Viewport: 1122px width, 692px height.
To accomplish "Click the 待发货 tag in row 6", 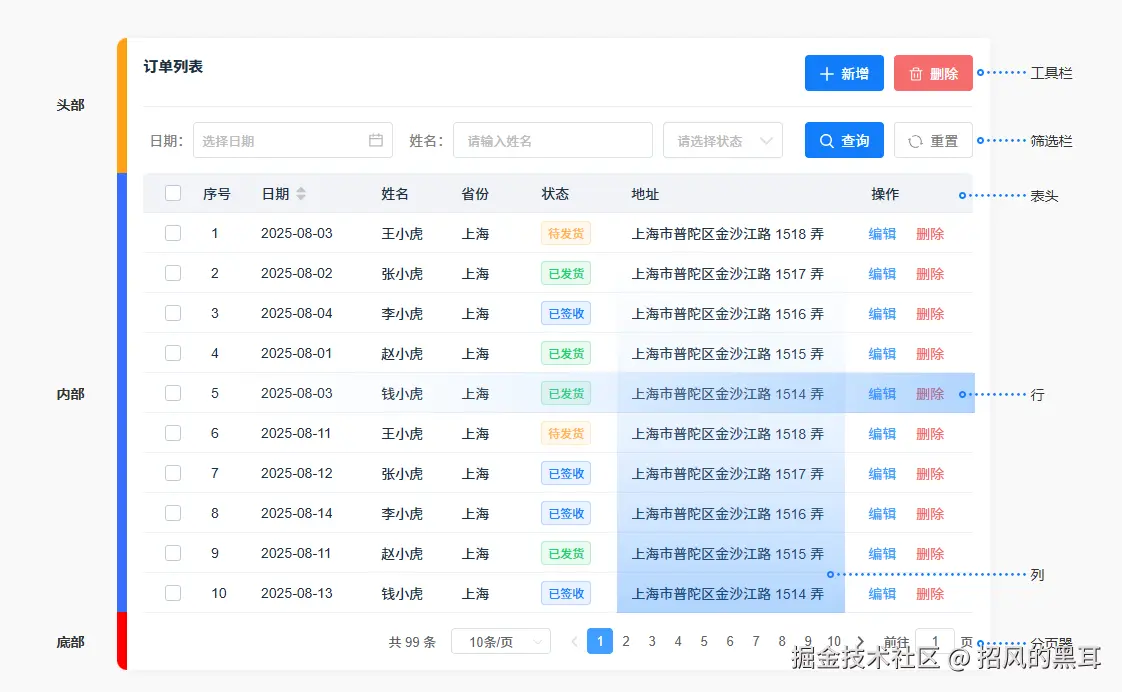I will tap(566, 434).
